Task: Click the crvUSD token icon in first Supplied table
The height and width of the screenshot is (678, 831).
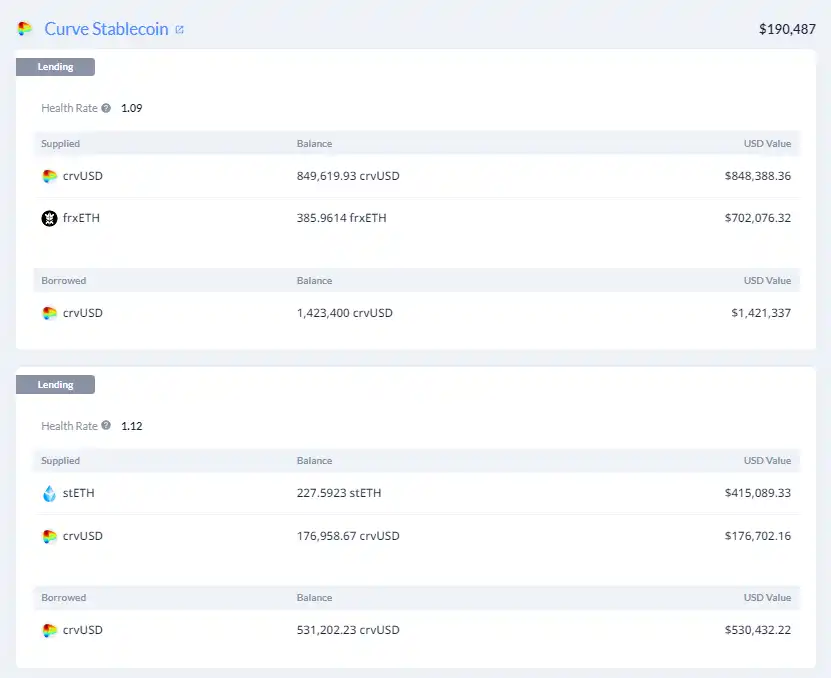Action: (49, 176)
